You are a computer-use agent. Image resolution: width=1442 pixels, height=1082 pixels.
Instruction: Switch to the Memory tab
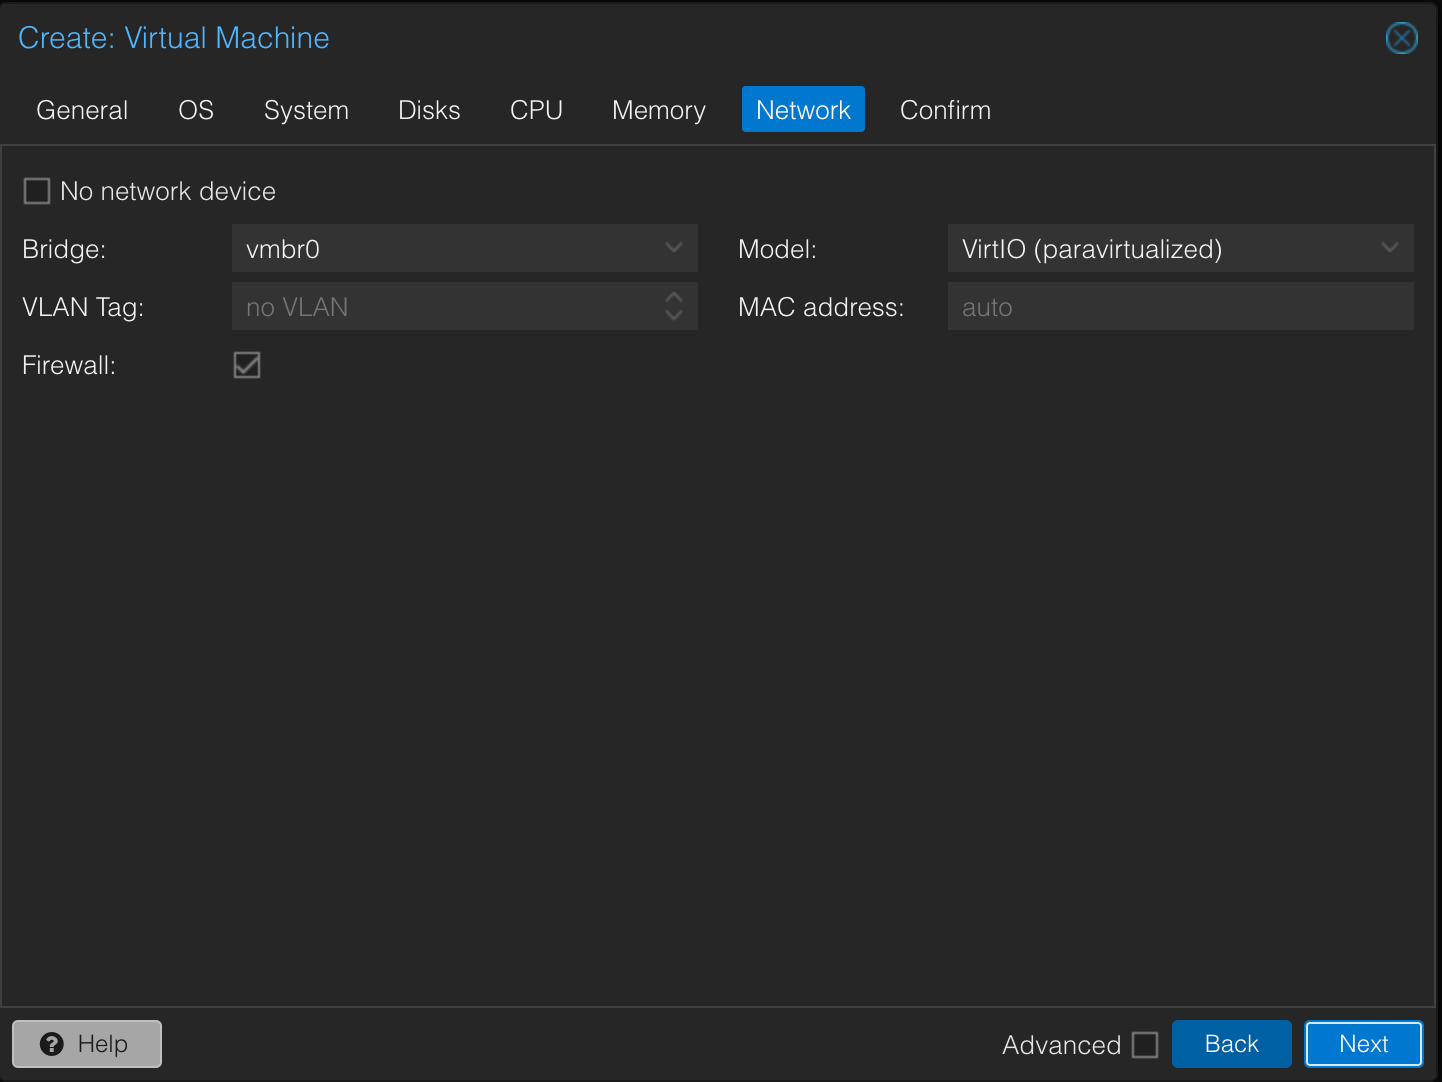pyautogui.click(x=658, y=110)
